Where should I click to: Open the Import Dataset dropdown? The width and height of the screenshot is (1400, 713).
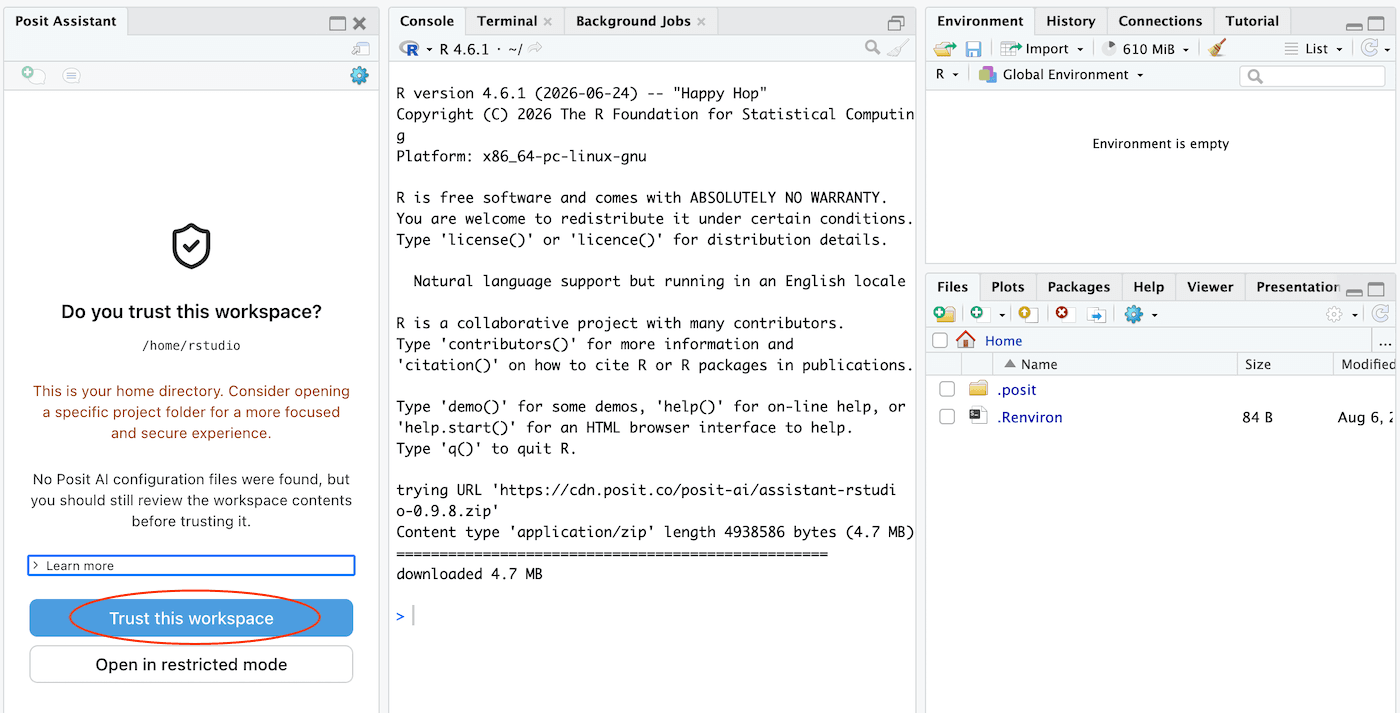coord(1041,48)
